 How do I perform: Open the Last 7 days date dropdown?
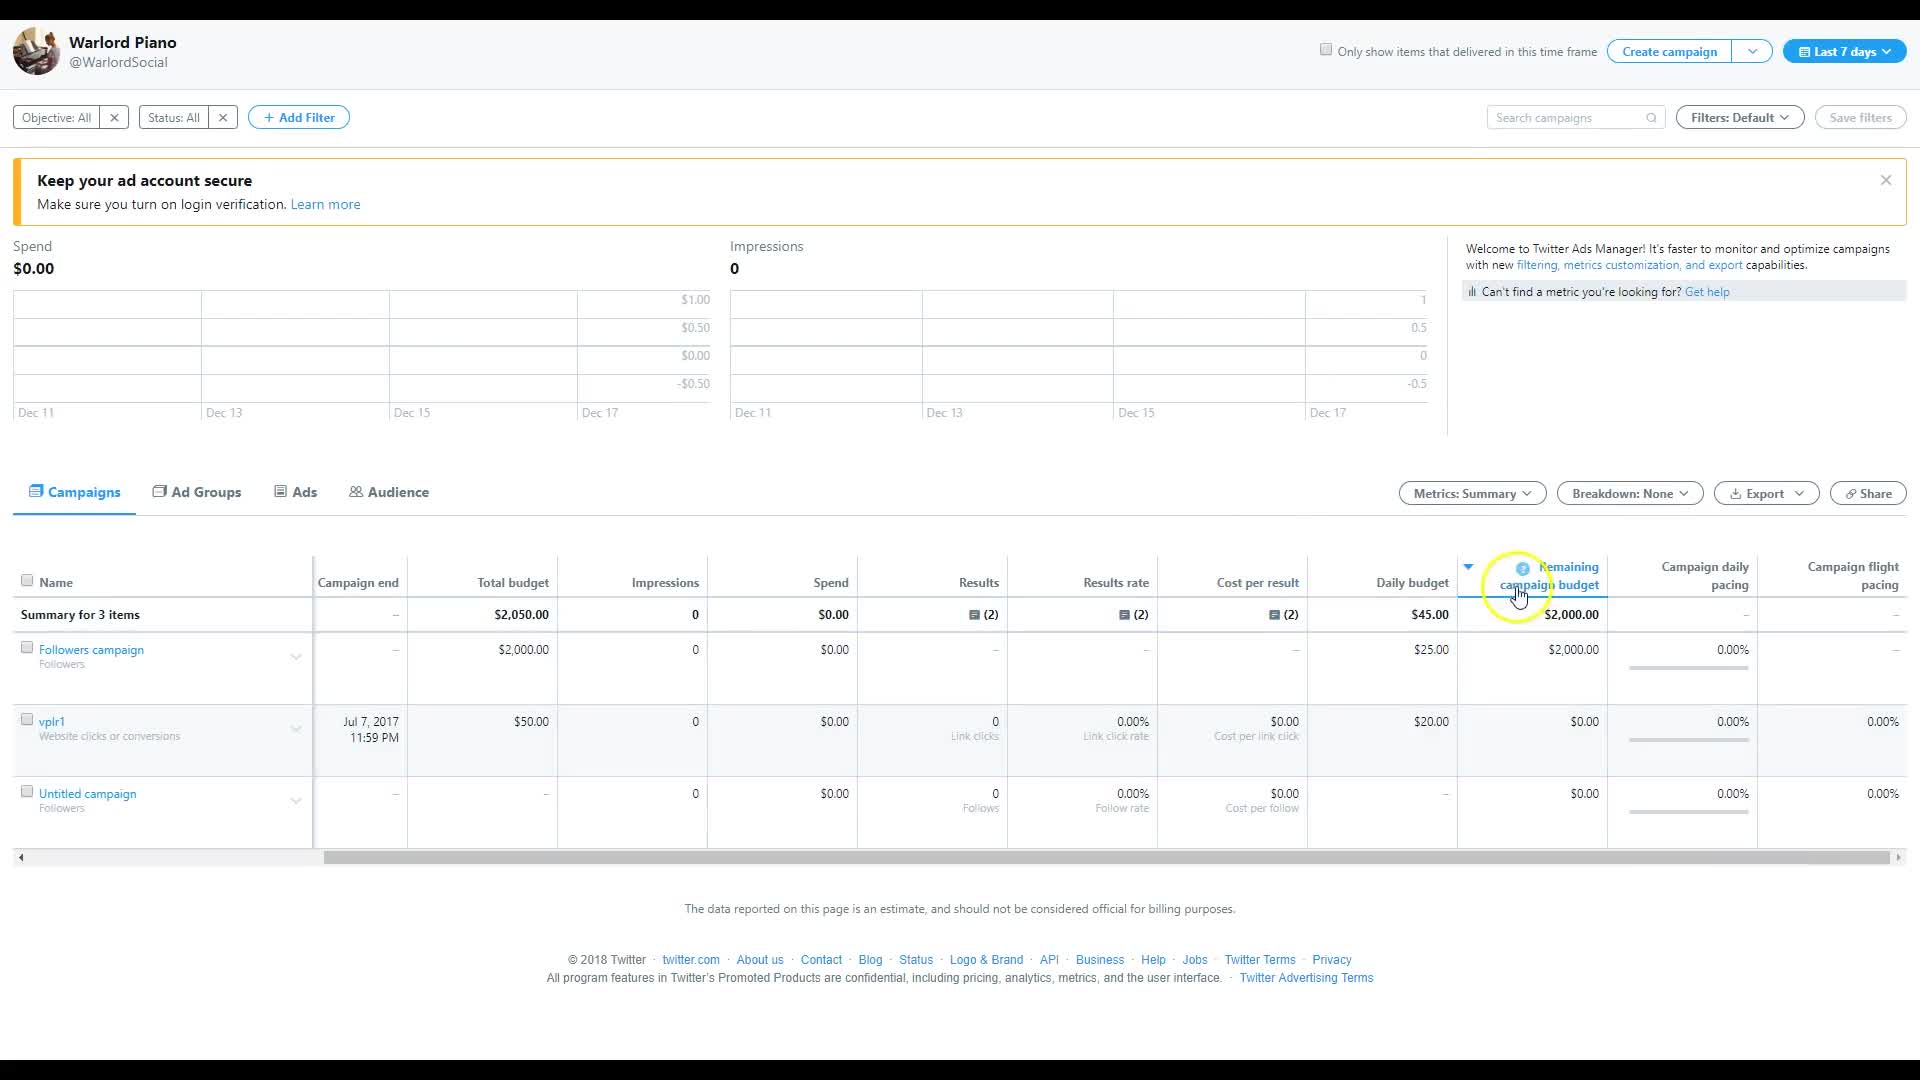pyautogui.click(x=1844, y=52)
